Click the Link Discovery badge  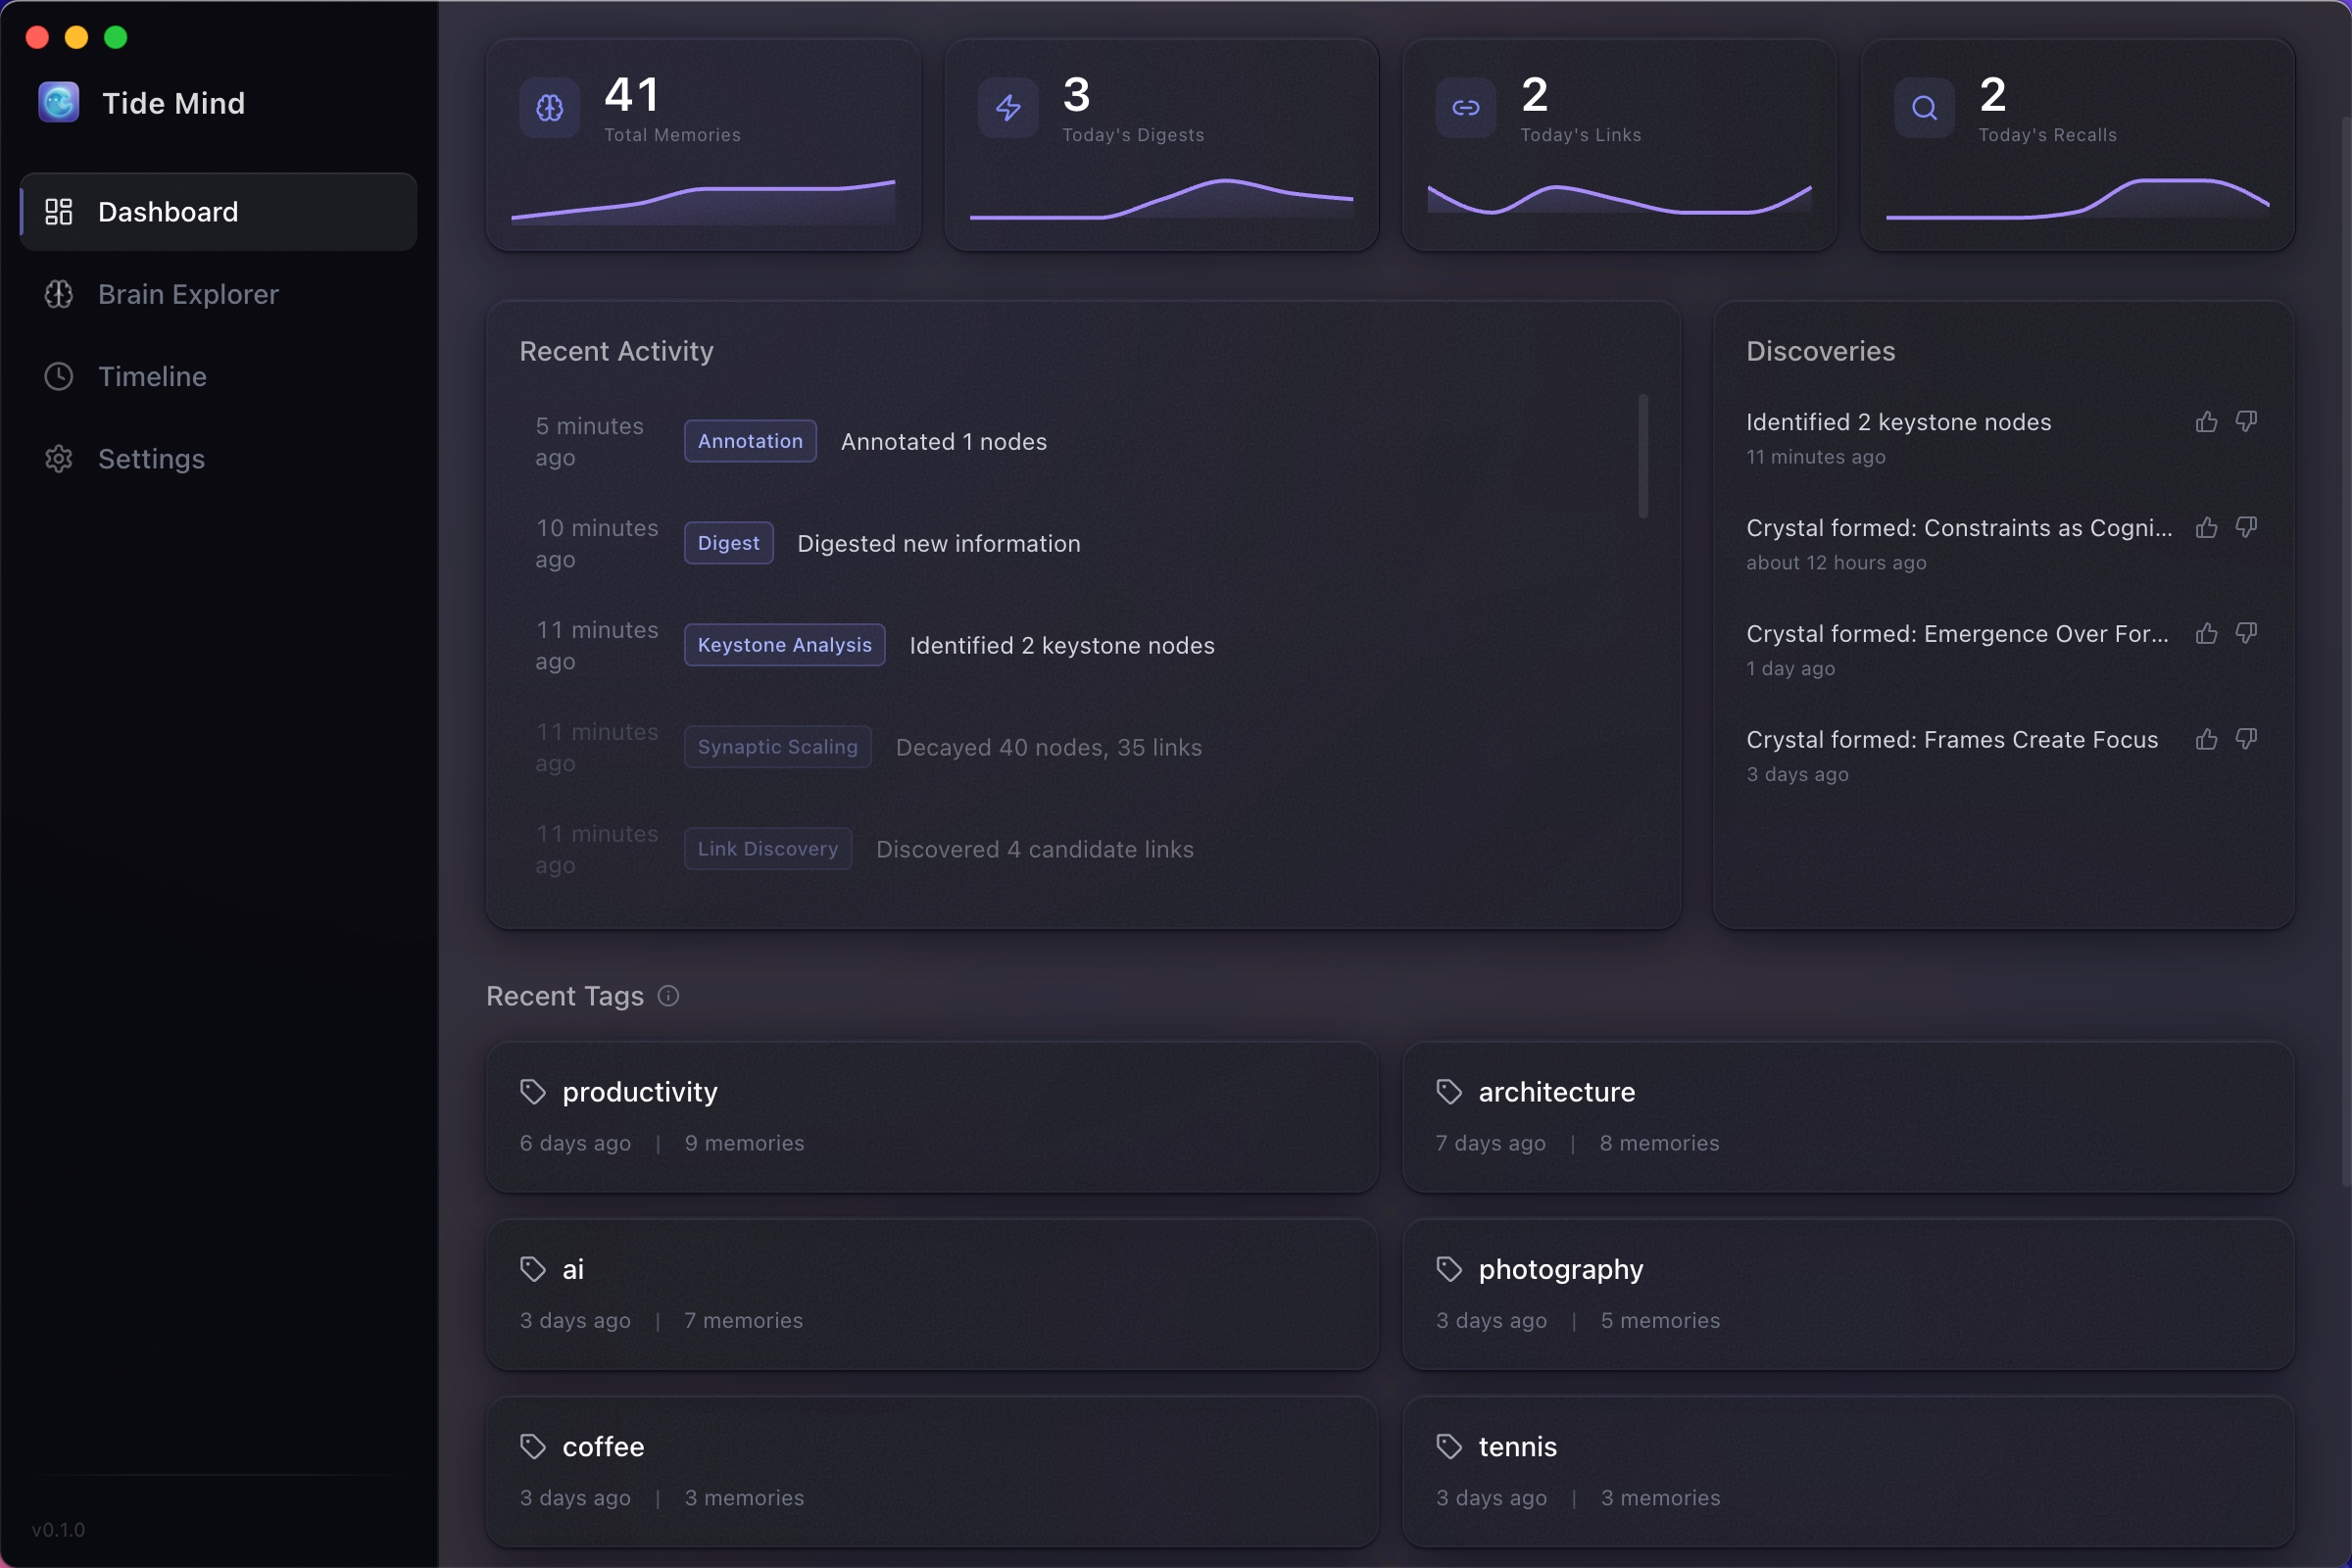[x=767, y=848]
